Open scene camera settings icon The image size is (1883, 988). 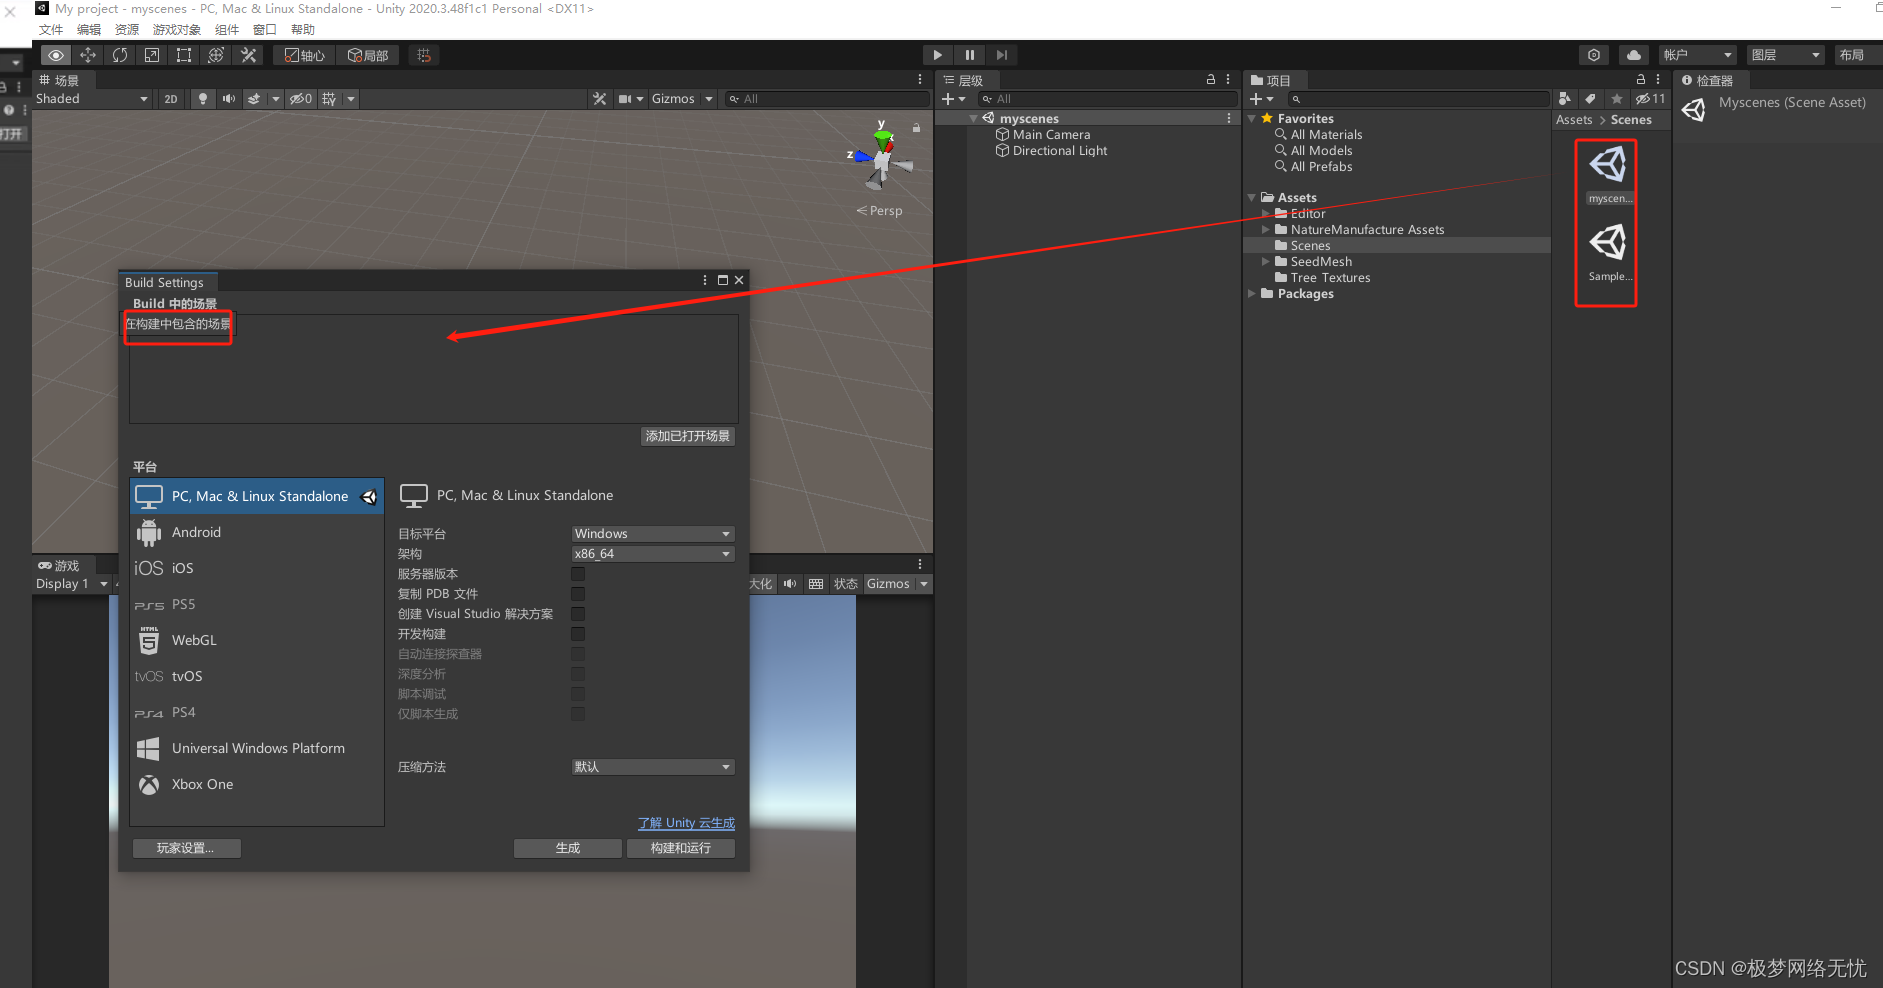[x=625, y=99]
